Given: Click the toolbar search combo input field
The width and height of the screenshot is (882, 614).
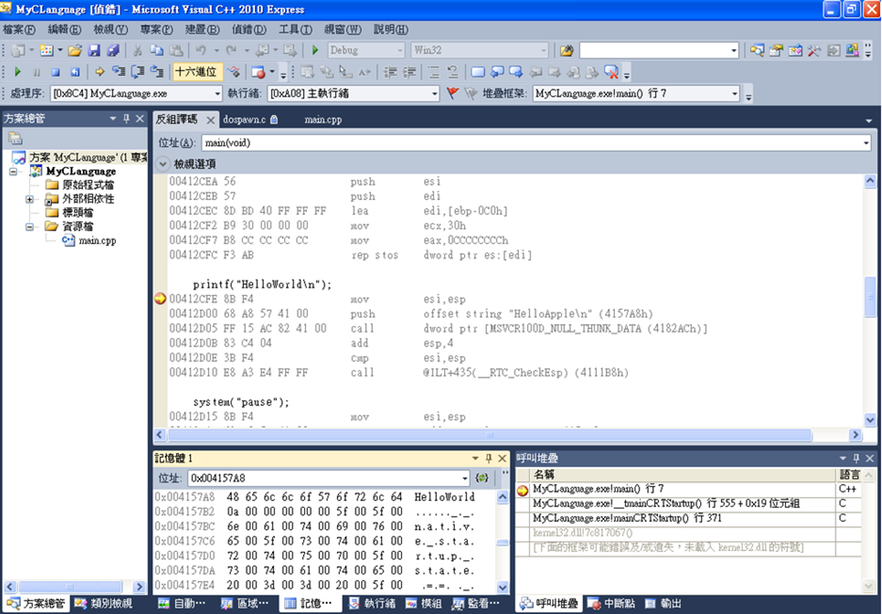Looking at the screenshot, I should pos(655,51).
